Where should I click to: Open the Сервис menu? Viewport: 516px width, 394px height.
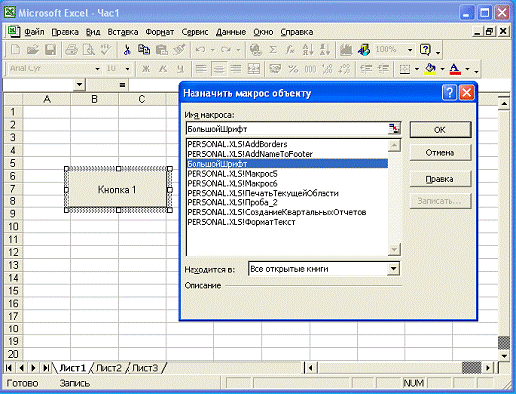(195, 32)
